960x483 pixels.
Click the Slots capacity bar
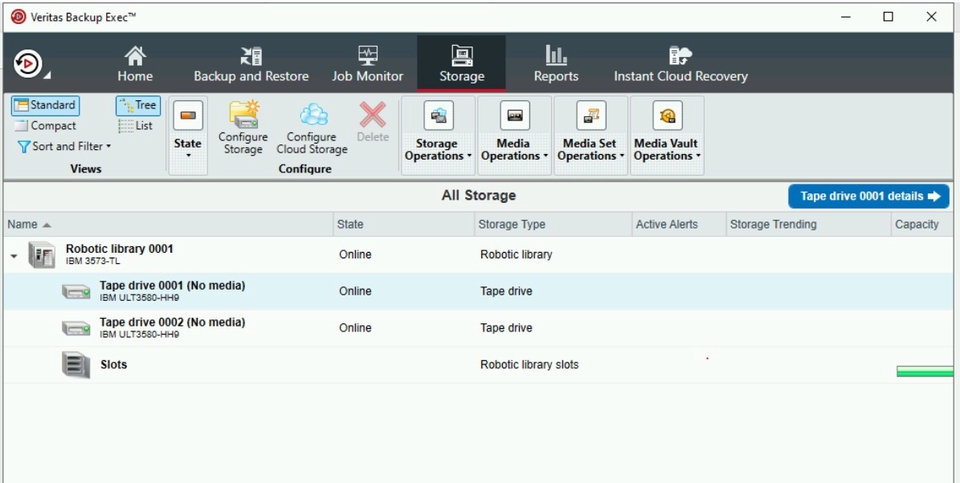(925, 371)
